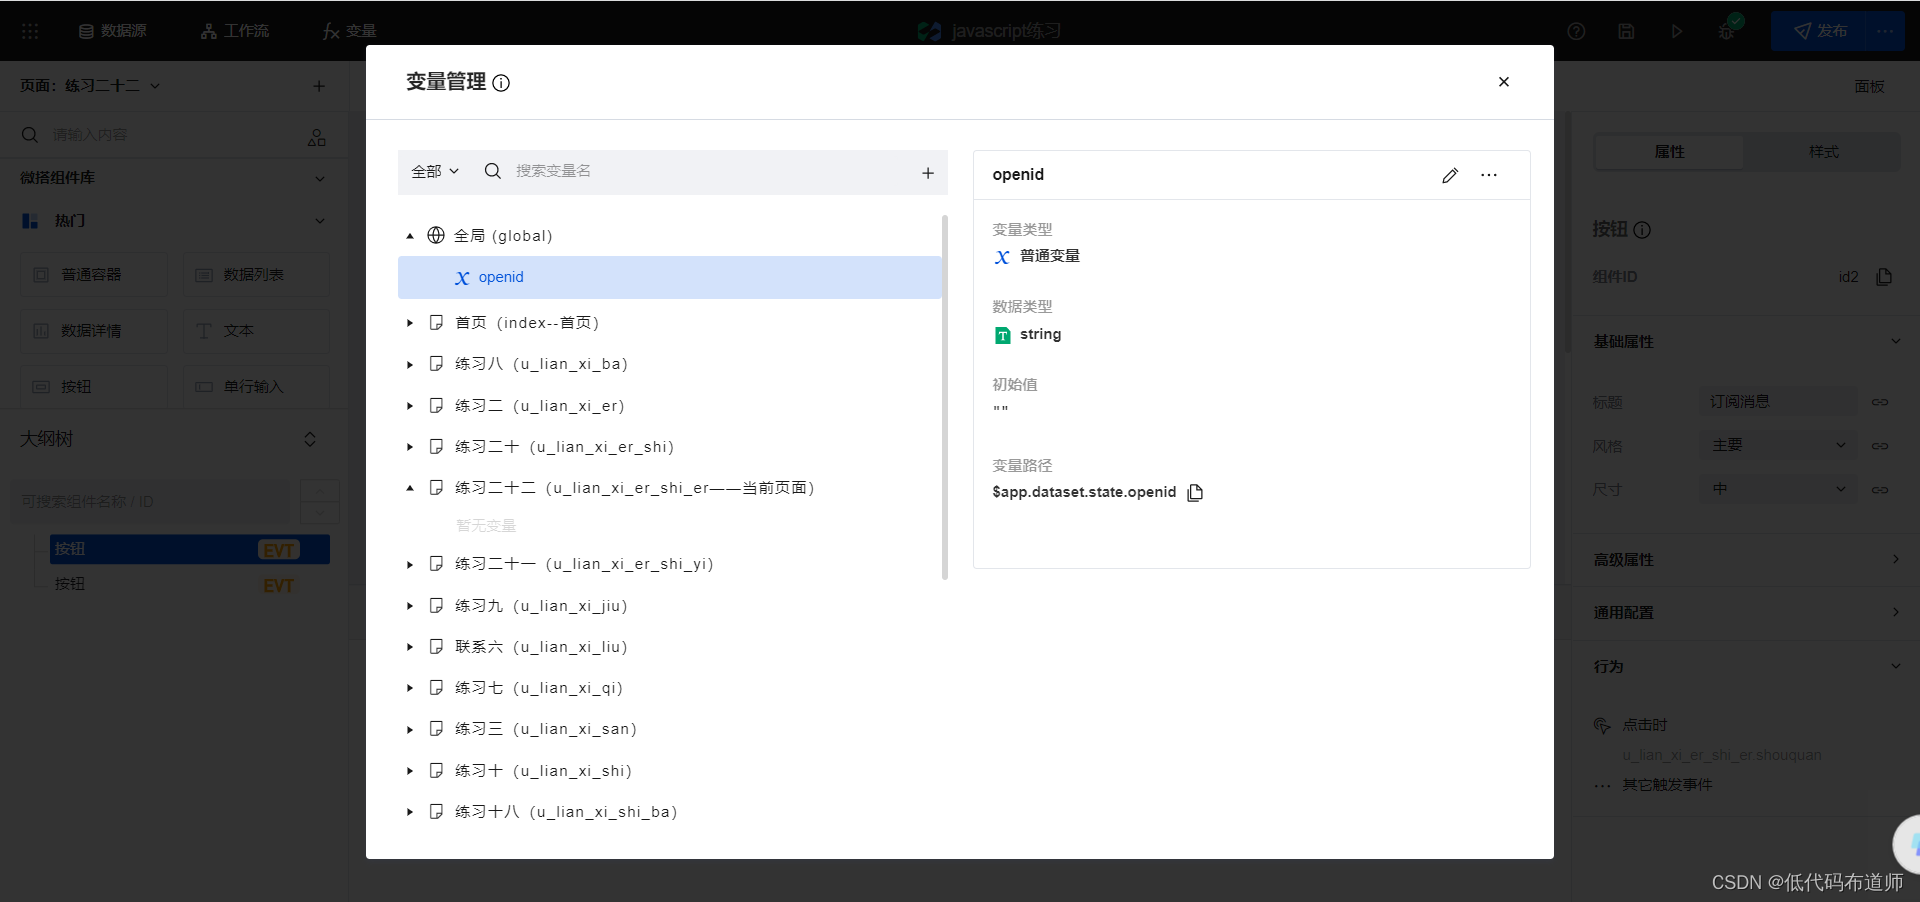Open the more menu next to 发布
Screen dimensions: 1920x902
[1885, 31]
